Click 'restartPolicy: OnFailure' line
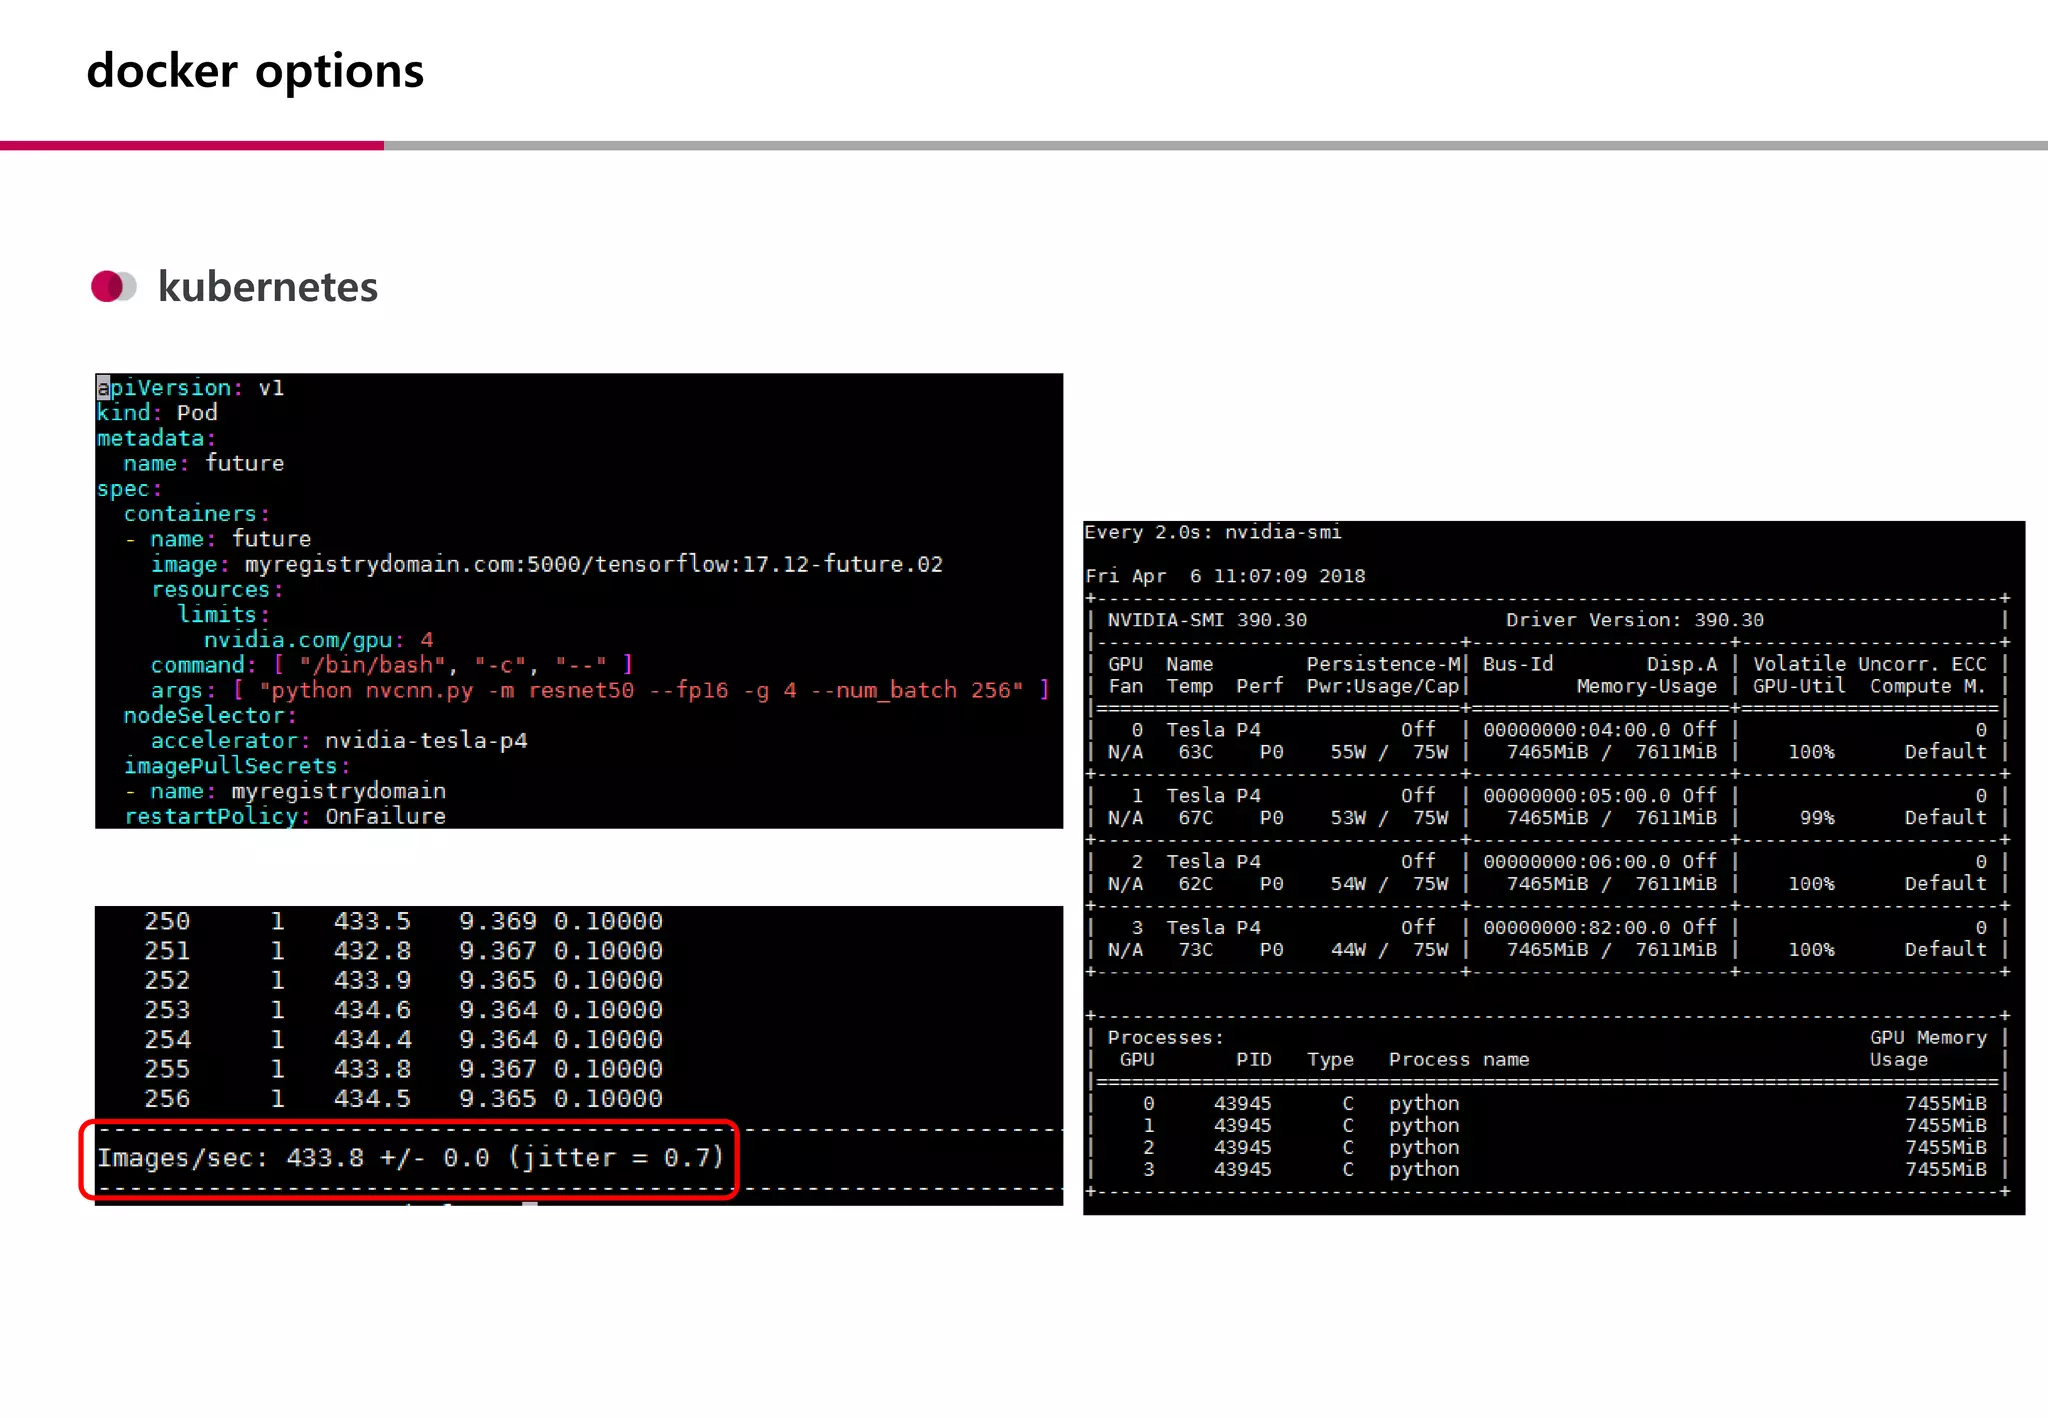The height and width of the screenshot is (1418, 2048). pyautogui.click(x=285, y=816)
